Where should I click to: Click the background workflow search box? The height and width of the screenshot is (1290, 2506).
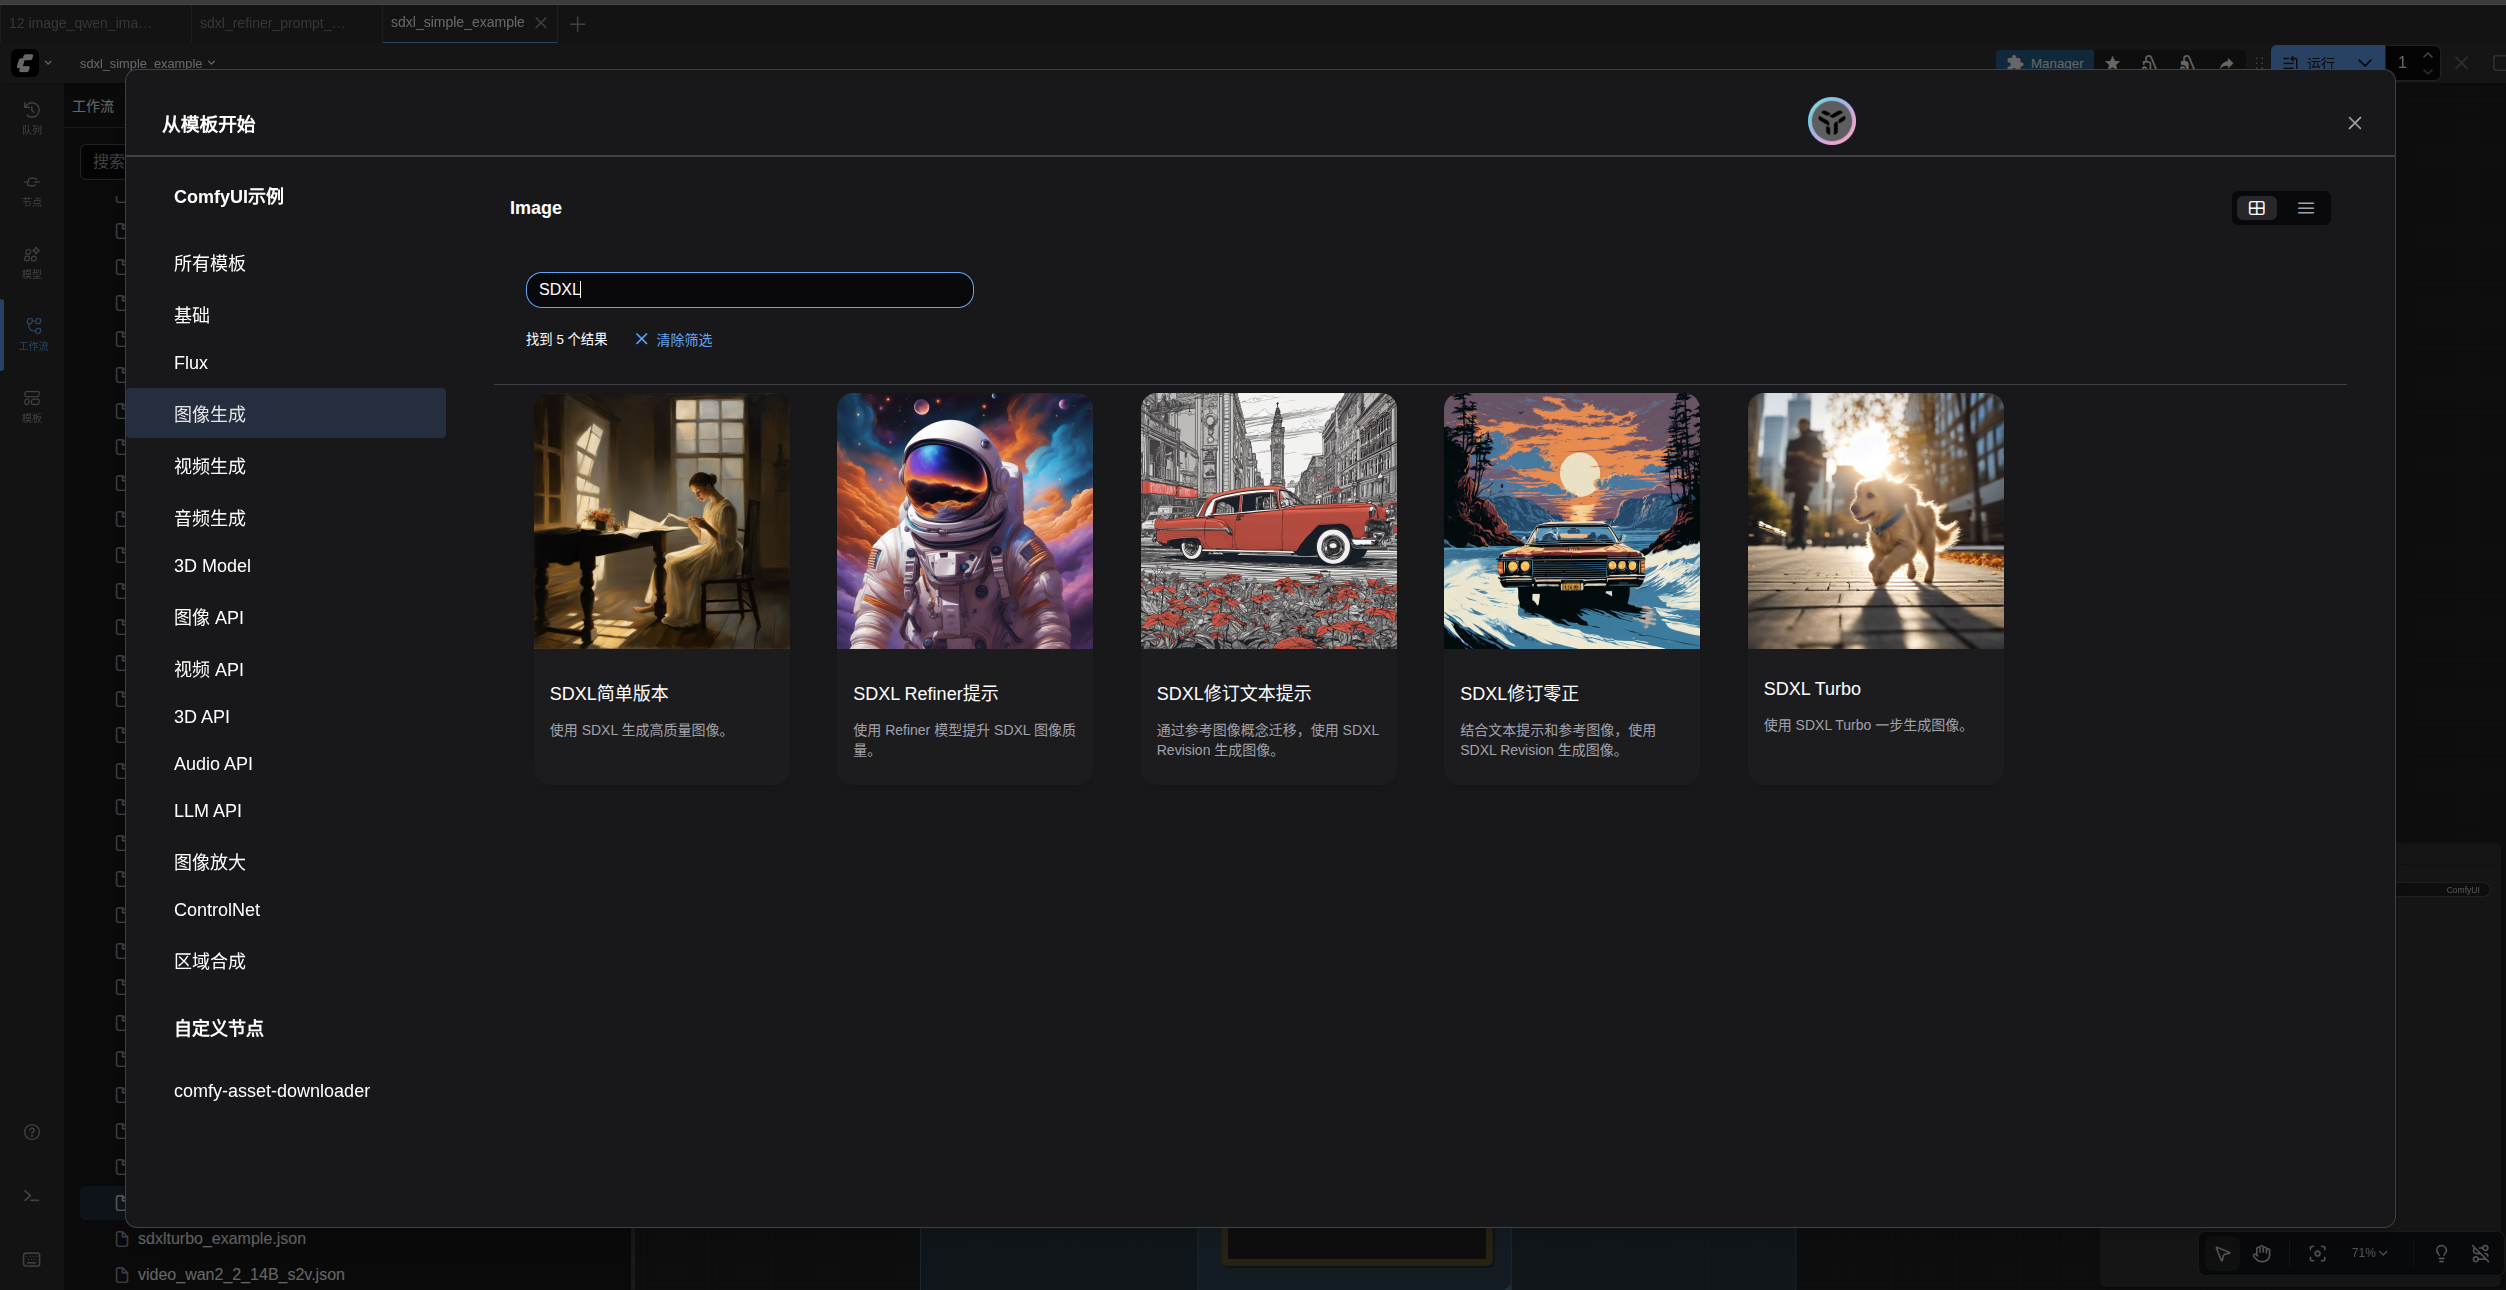103,161
